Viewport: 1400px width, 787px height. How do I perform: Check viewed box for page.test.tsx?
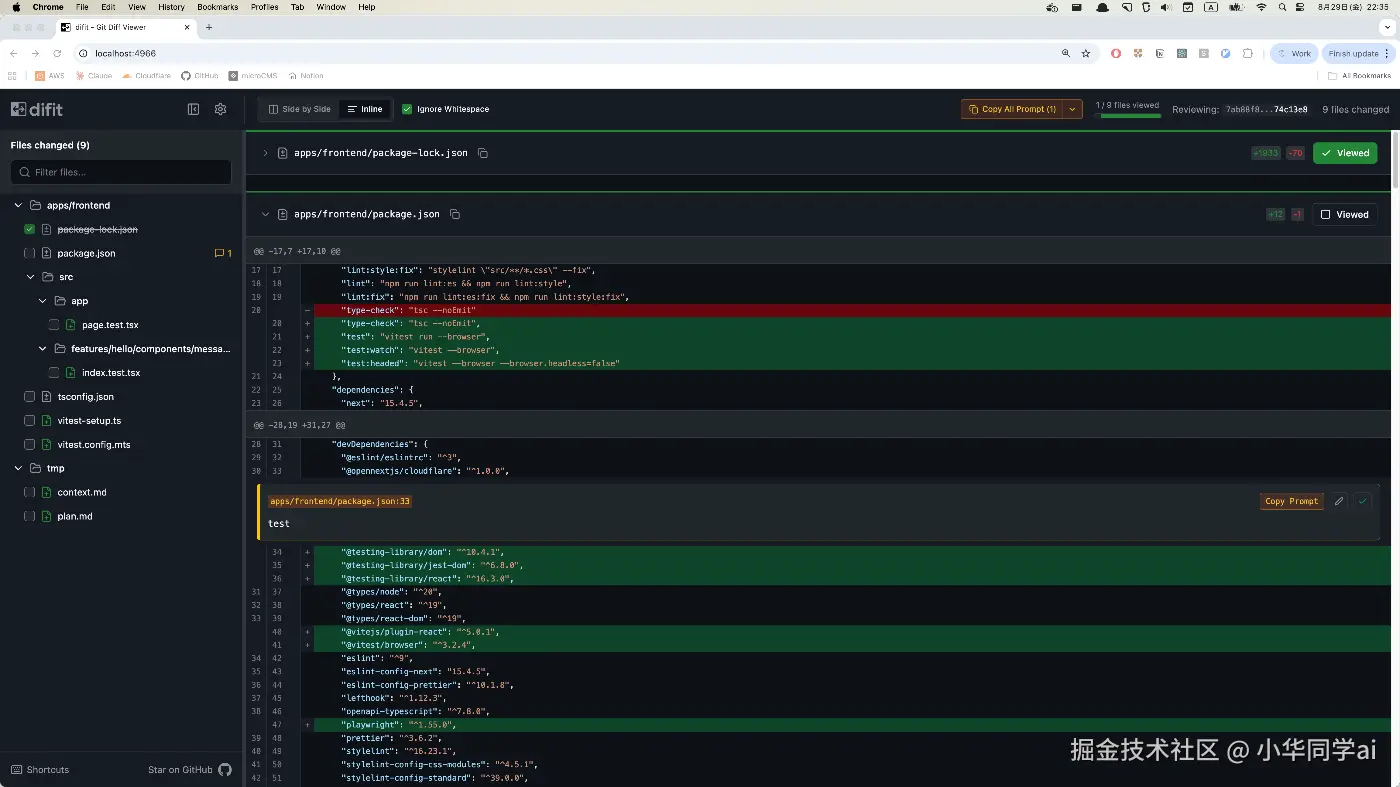click(x=54, y=325)
